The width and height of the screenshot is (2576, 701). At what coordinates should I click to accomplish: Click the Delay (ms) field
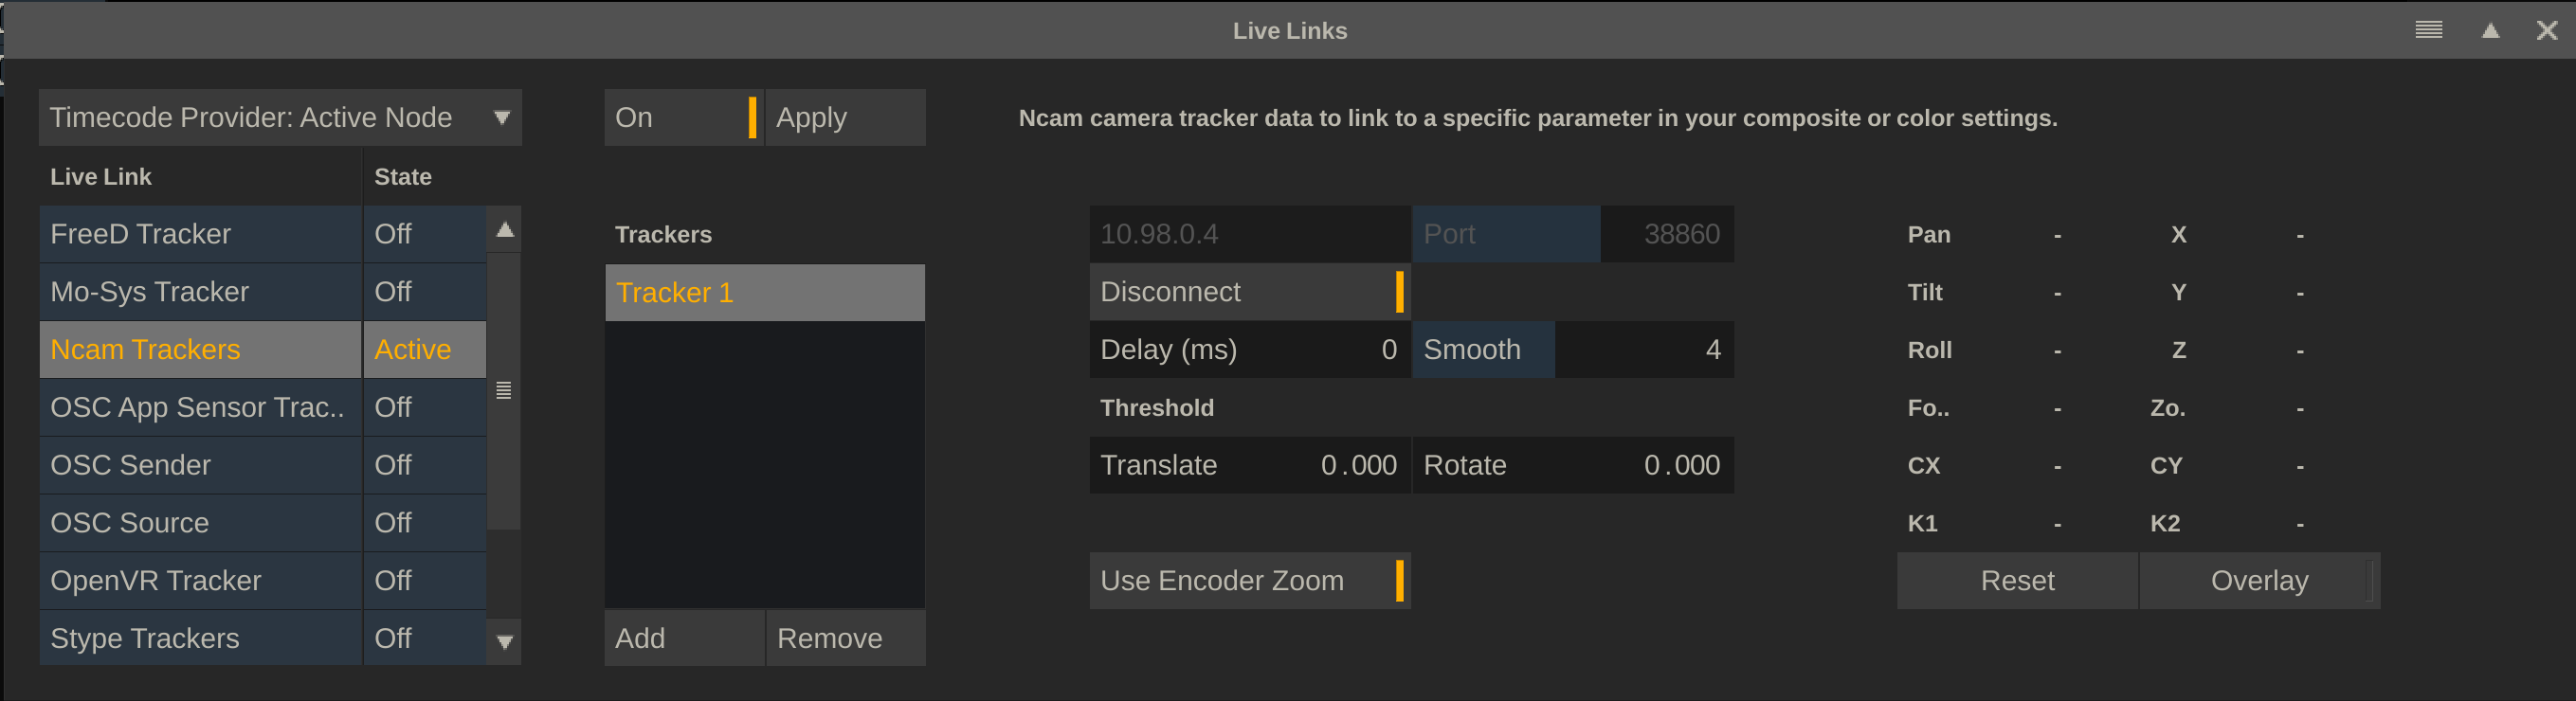pyautogui.click(x=1249, y=350)
